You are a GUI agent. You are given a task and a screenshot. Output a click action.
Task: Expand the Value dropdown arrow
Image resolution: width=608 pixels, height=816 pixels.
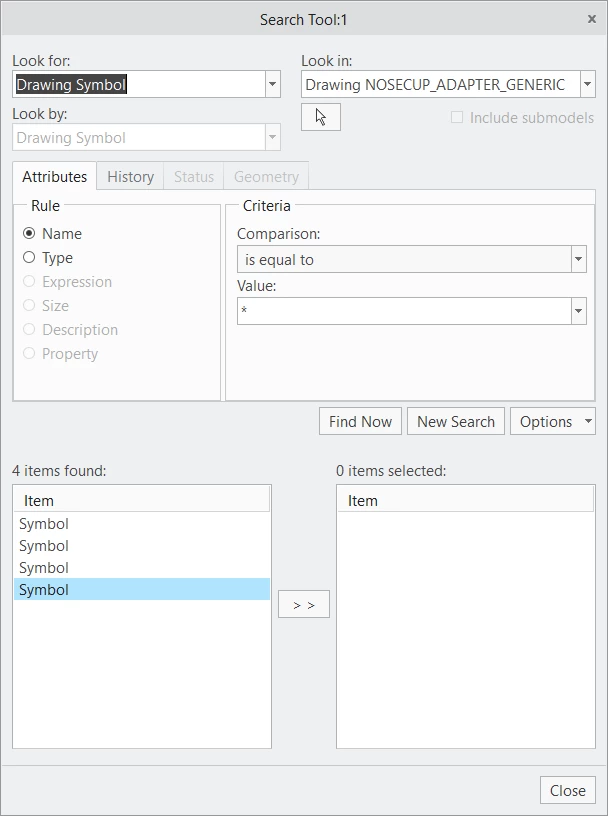pos(579,311)
